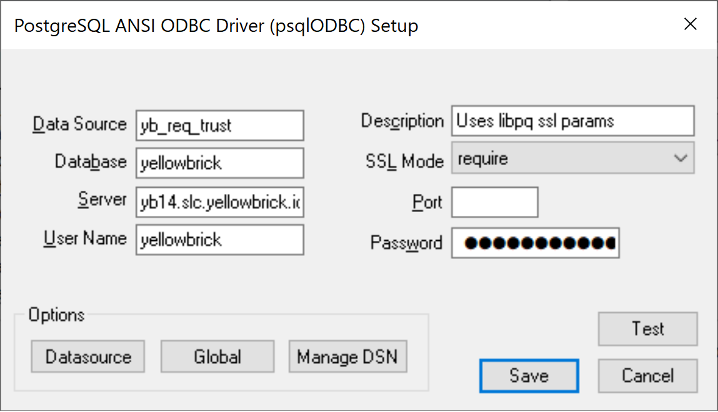Close the psqlODBC Setup dialog
This screenshot has height=412, width=718.
[x=687, y=25]
